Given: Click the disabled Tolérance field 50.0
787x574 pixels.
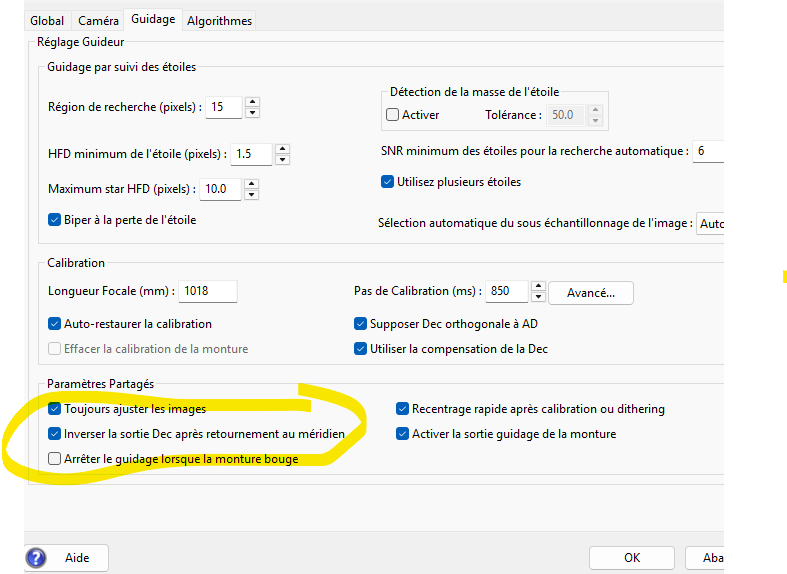Looking at the screenshot, I should [566, 115].
